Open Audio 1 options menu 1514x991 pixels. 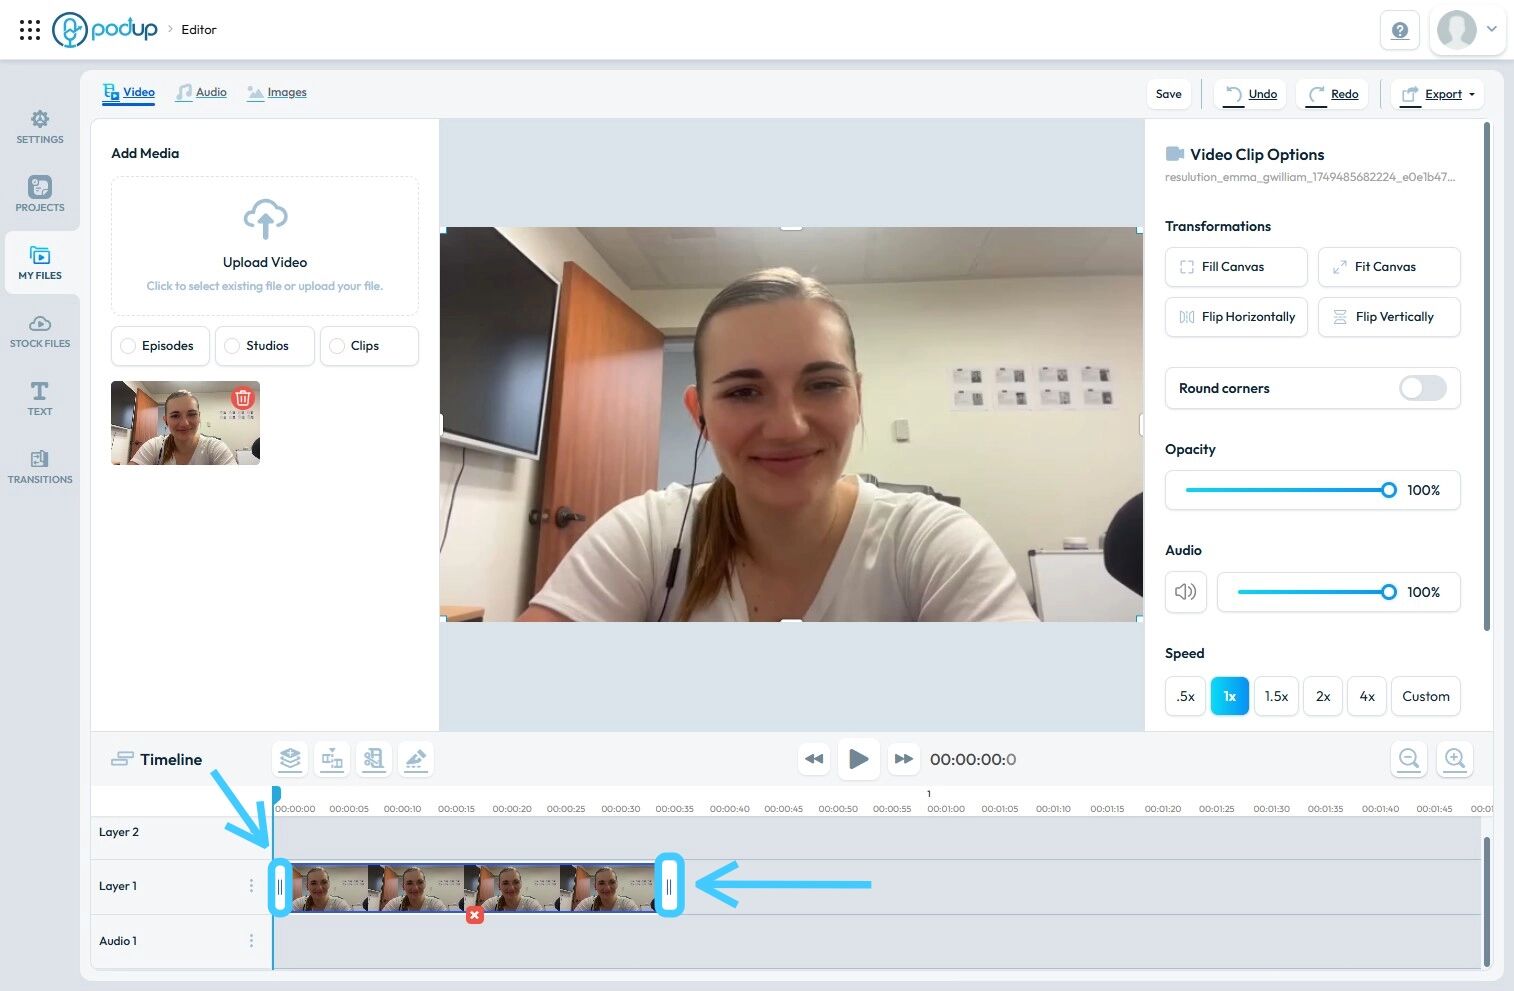pyautogui.click(x=251, y=941)
